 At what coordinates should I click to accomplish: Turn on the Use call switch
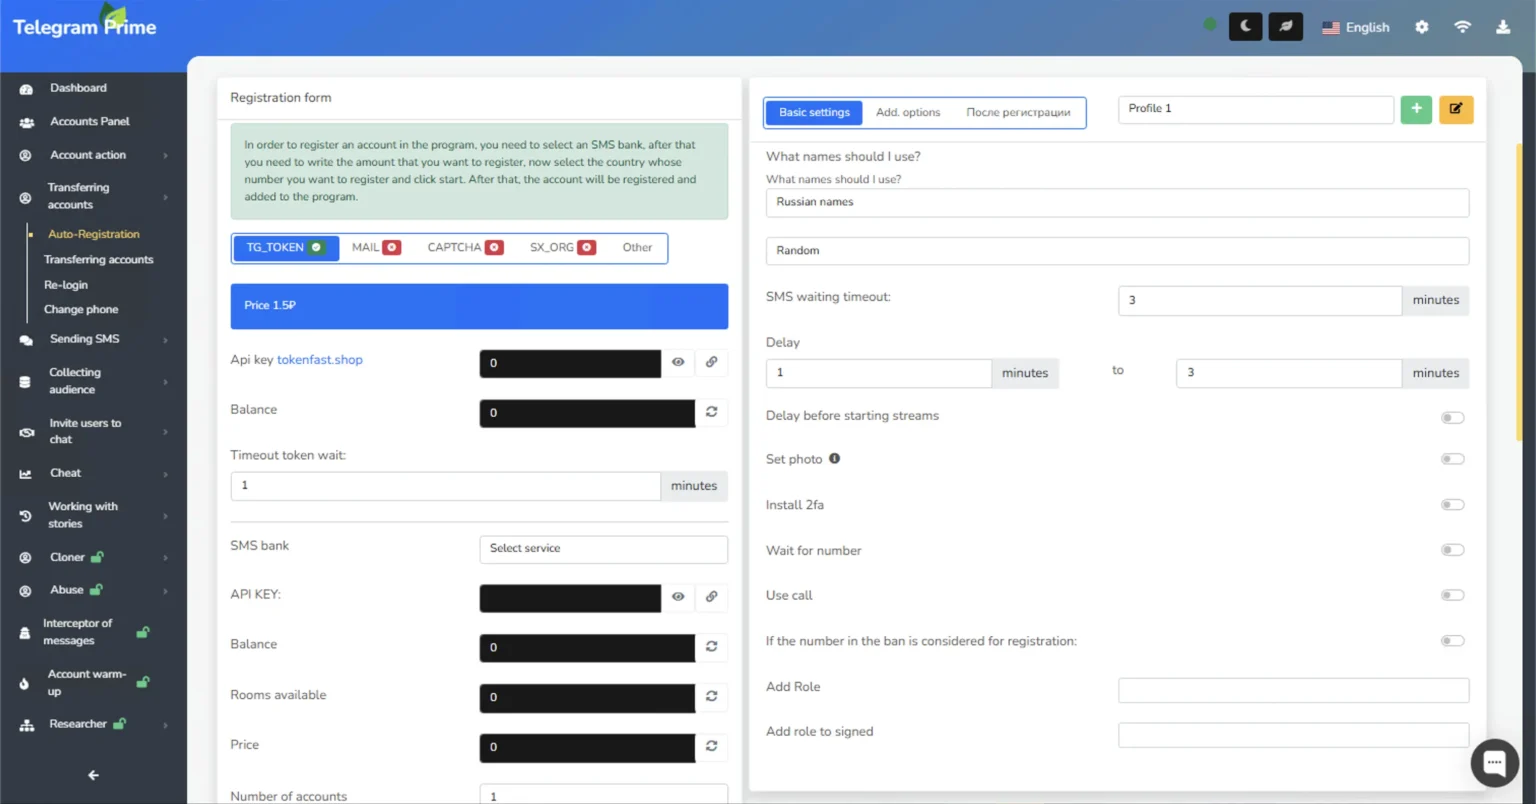tap(1452, 594)
